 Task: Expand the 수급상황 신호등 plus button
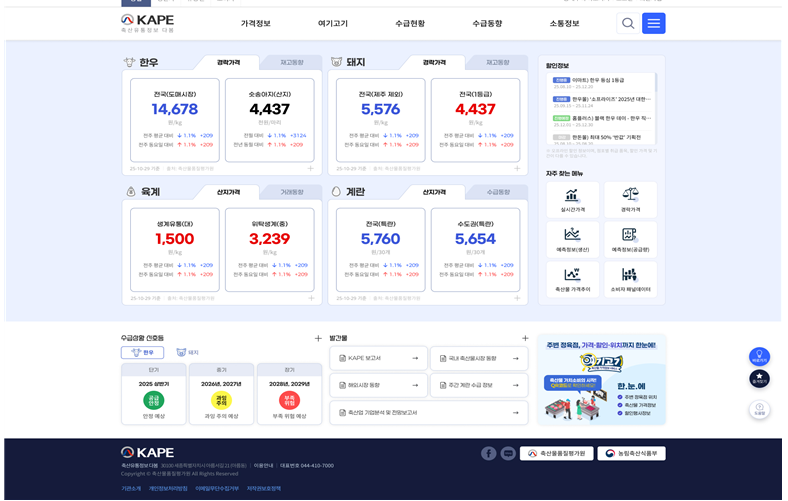[318, 339]
